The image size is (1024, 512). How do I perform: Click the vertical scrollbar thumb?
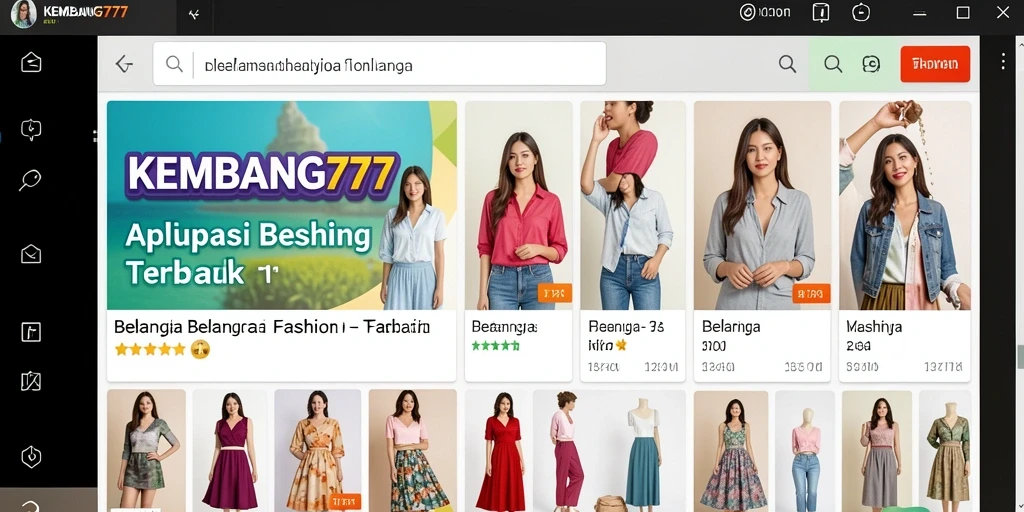pos(1019,357)
